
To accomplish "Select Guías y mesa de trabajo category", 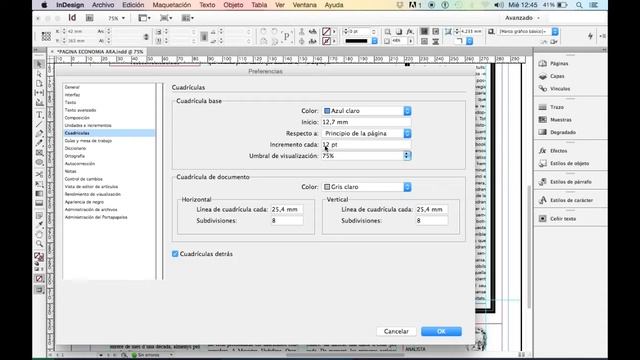I will [x=88, y=141].
